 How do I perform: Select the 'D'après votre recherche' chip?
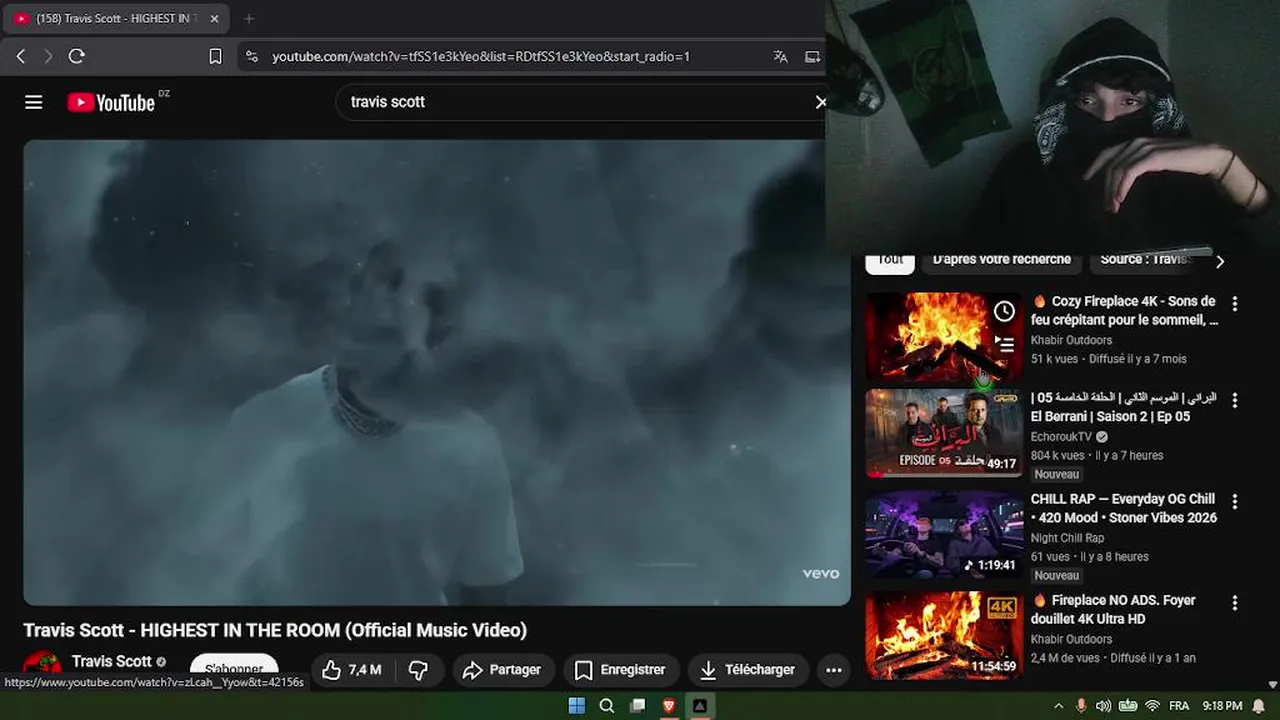(x=1001, y=260)
